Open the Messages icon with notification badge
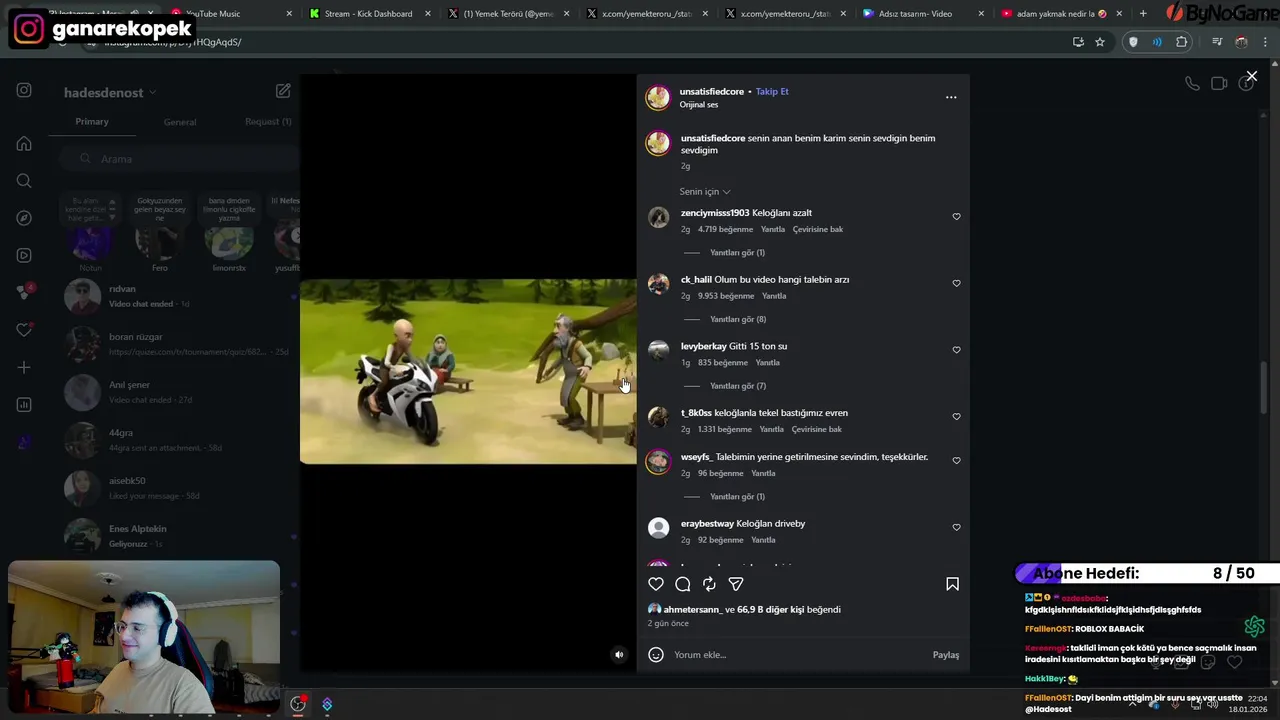Screen dimensions: 1280x720 point(24,292)
